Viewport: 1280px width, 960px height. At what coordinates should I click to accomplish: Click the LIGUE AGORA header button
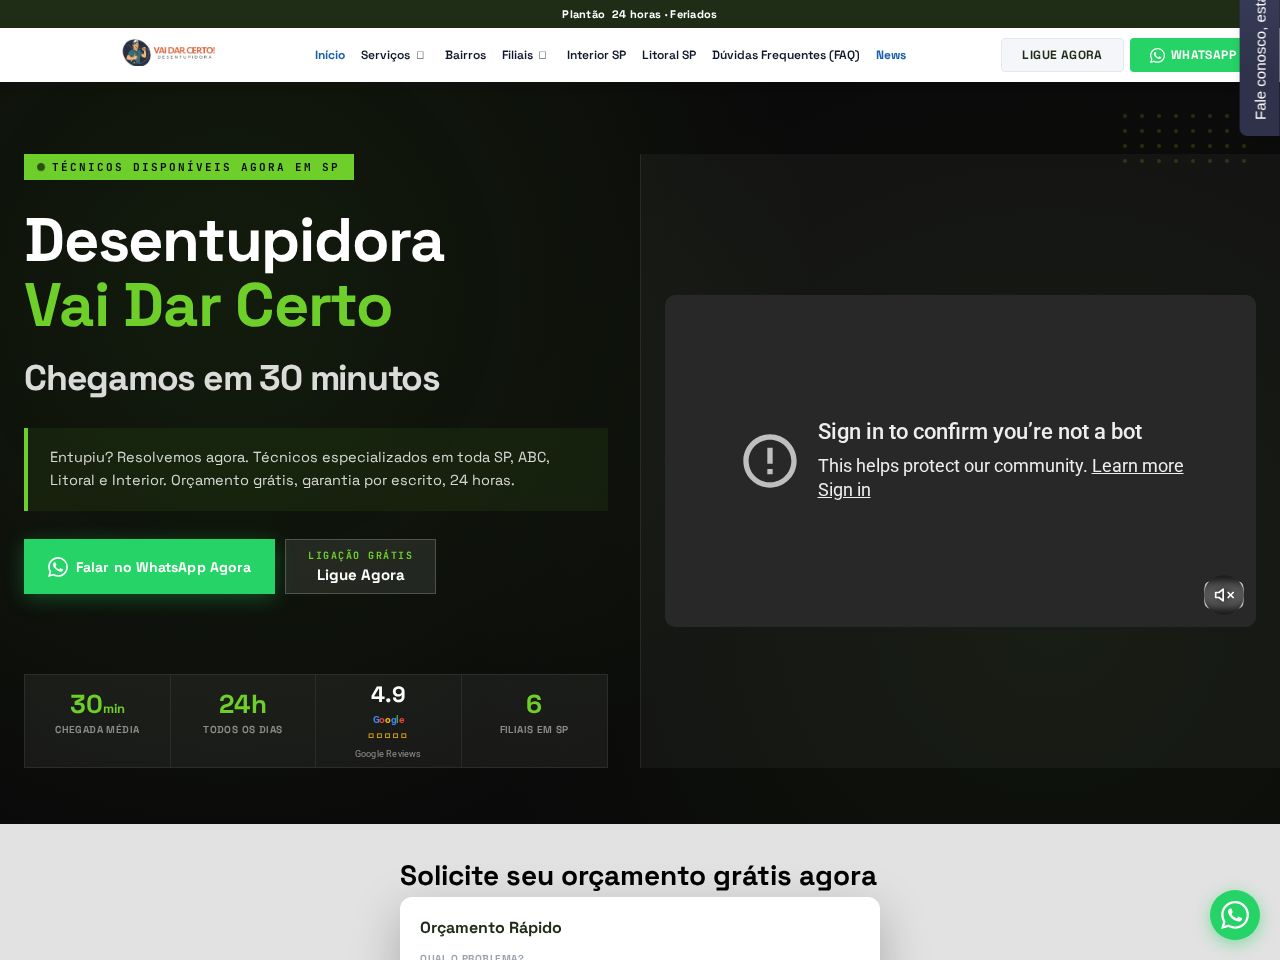[x=1062, y=55]
